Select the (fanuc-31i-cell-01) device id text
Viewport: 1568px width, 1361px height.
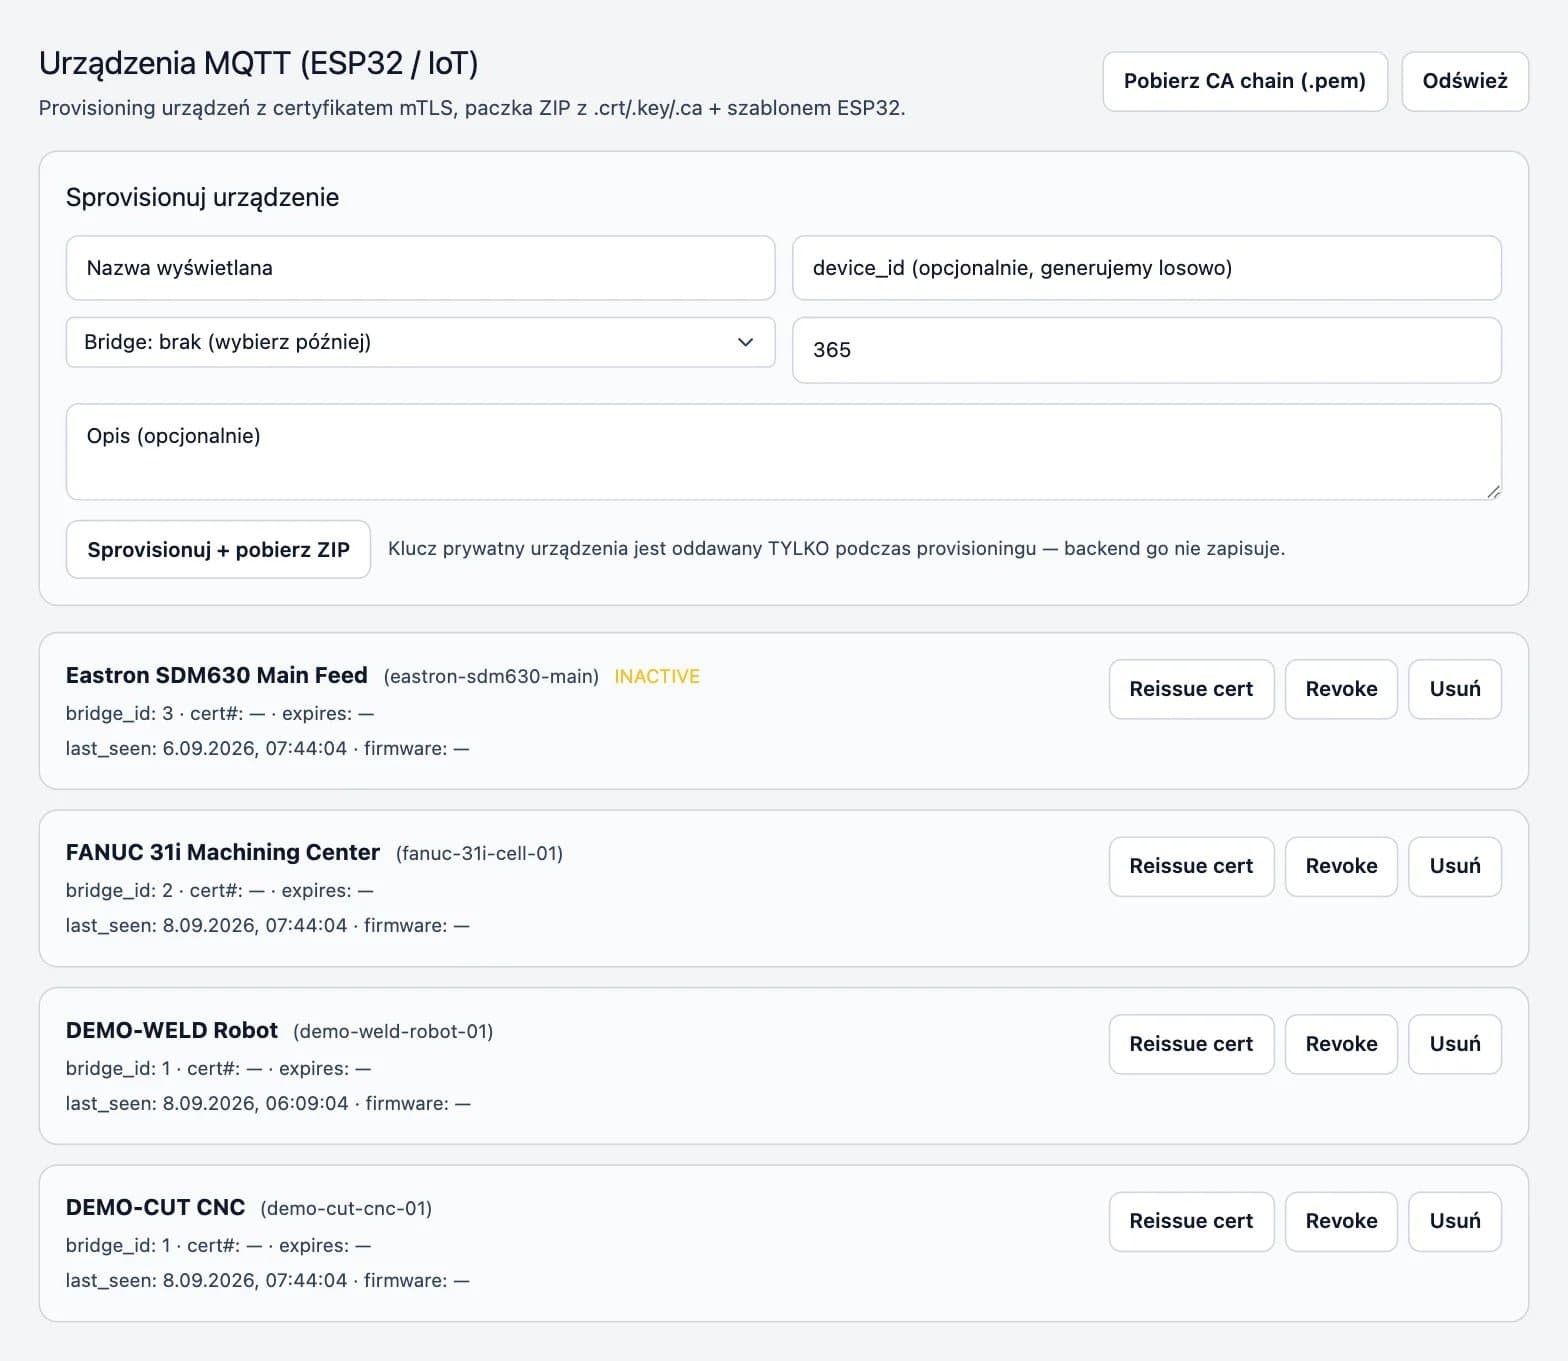pyautogui.click(x=479, y=854)
